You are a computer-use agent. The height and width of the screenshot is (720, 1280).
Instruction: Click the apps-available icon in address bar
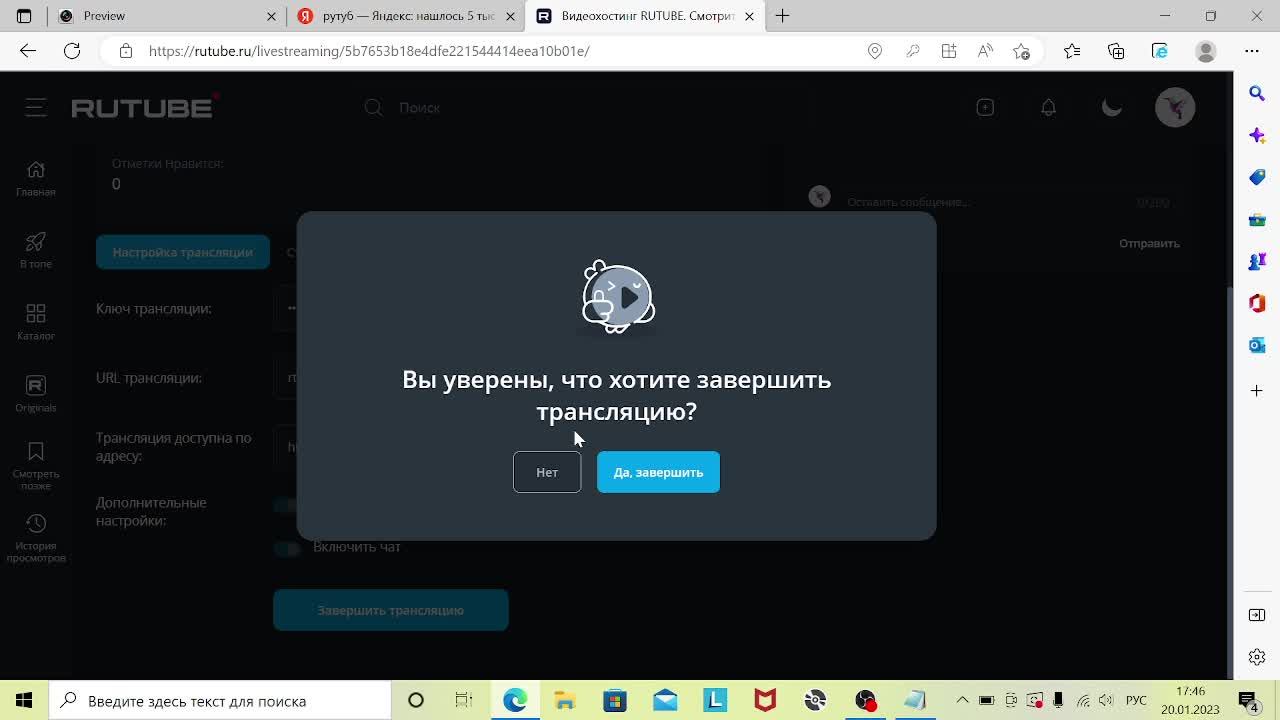[949, 51]
